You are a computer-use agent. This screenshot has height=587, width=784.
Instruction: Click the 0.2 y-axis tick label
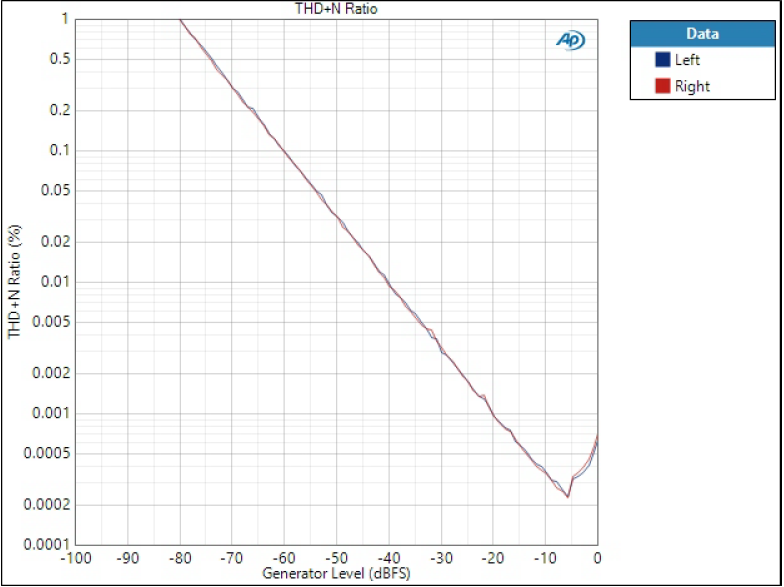coord(60,110)
